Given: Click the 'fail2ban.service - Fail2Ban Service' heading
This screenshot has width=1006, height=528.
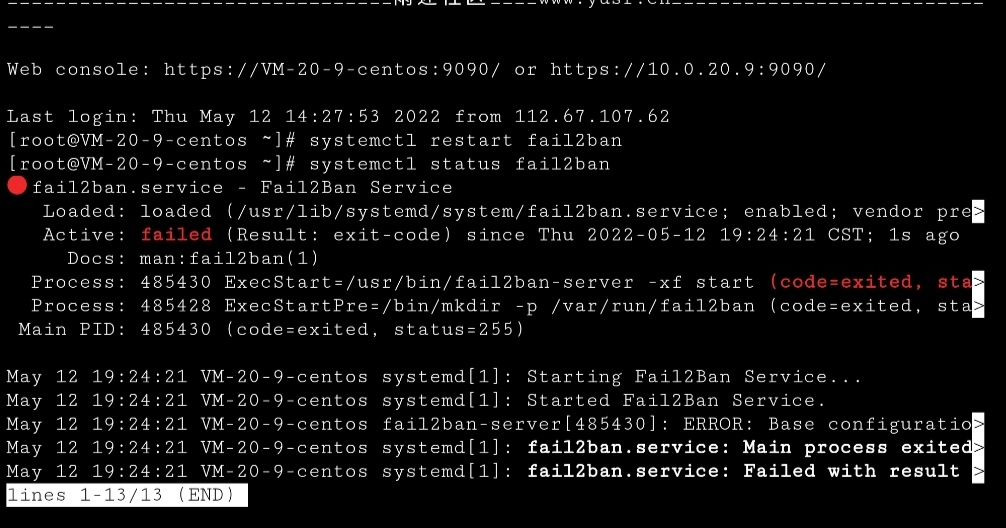Looking at the screenshot, I should 243,188.
